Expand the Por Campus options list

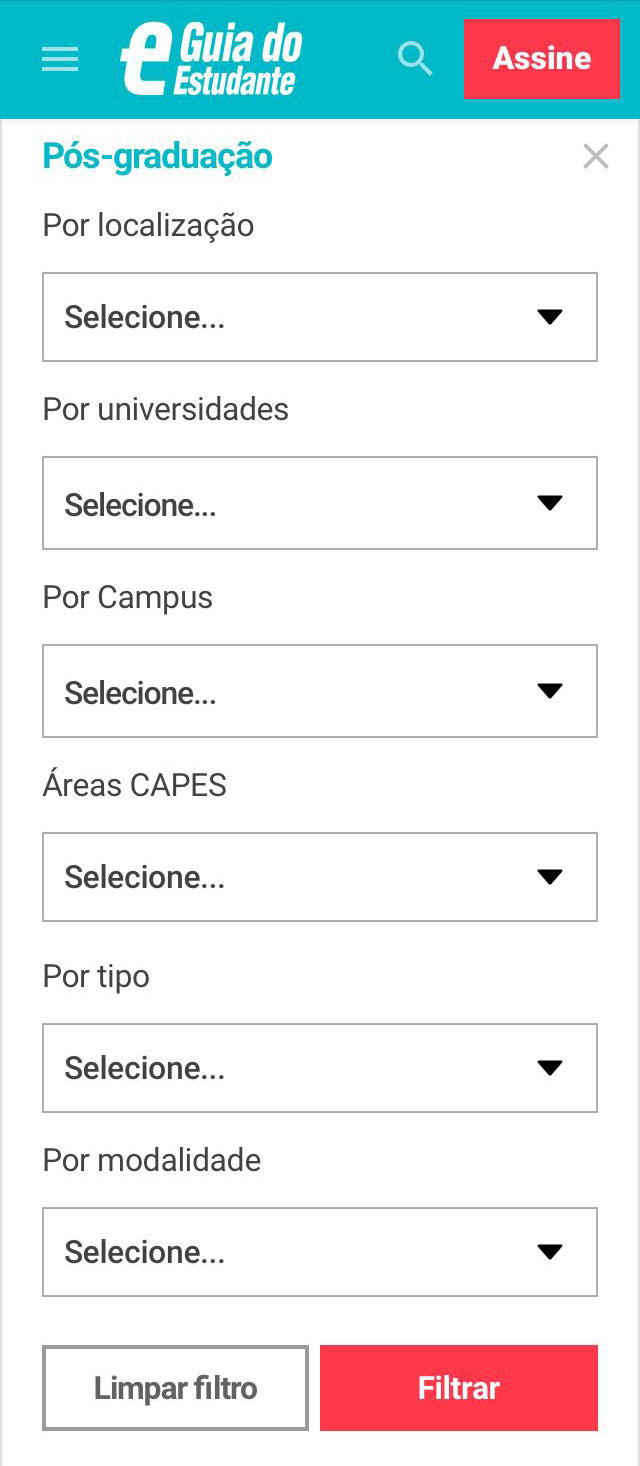click(x=320, y=691)
